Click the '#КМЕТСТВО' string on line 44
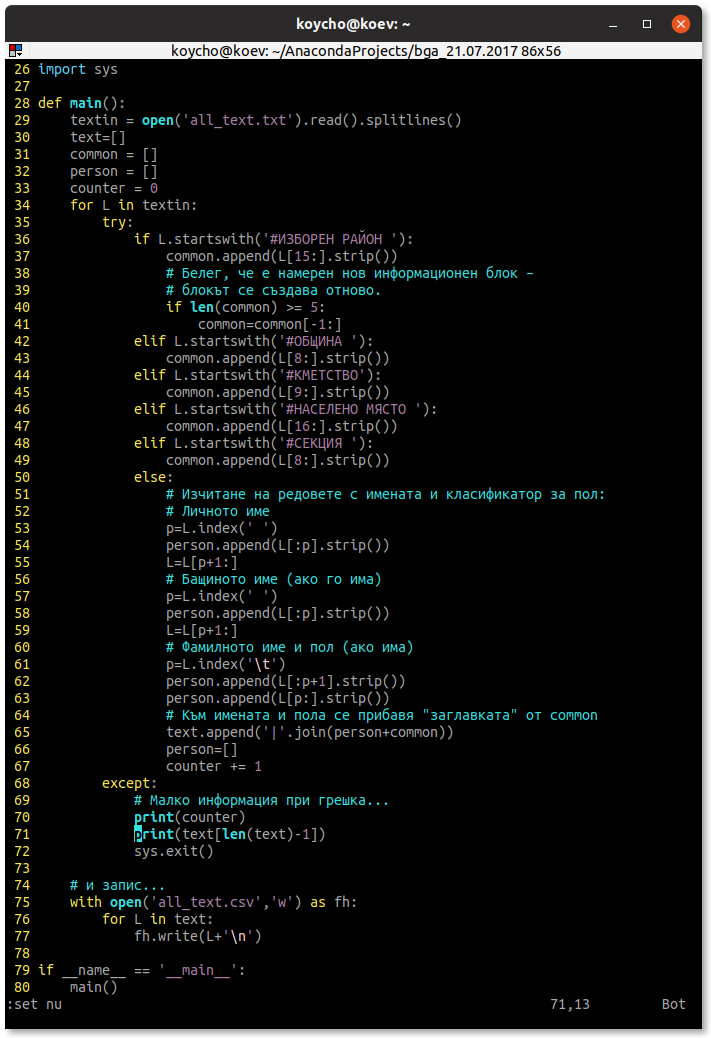 click(x=322, y=375)
